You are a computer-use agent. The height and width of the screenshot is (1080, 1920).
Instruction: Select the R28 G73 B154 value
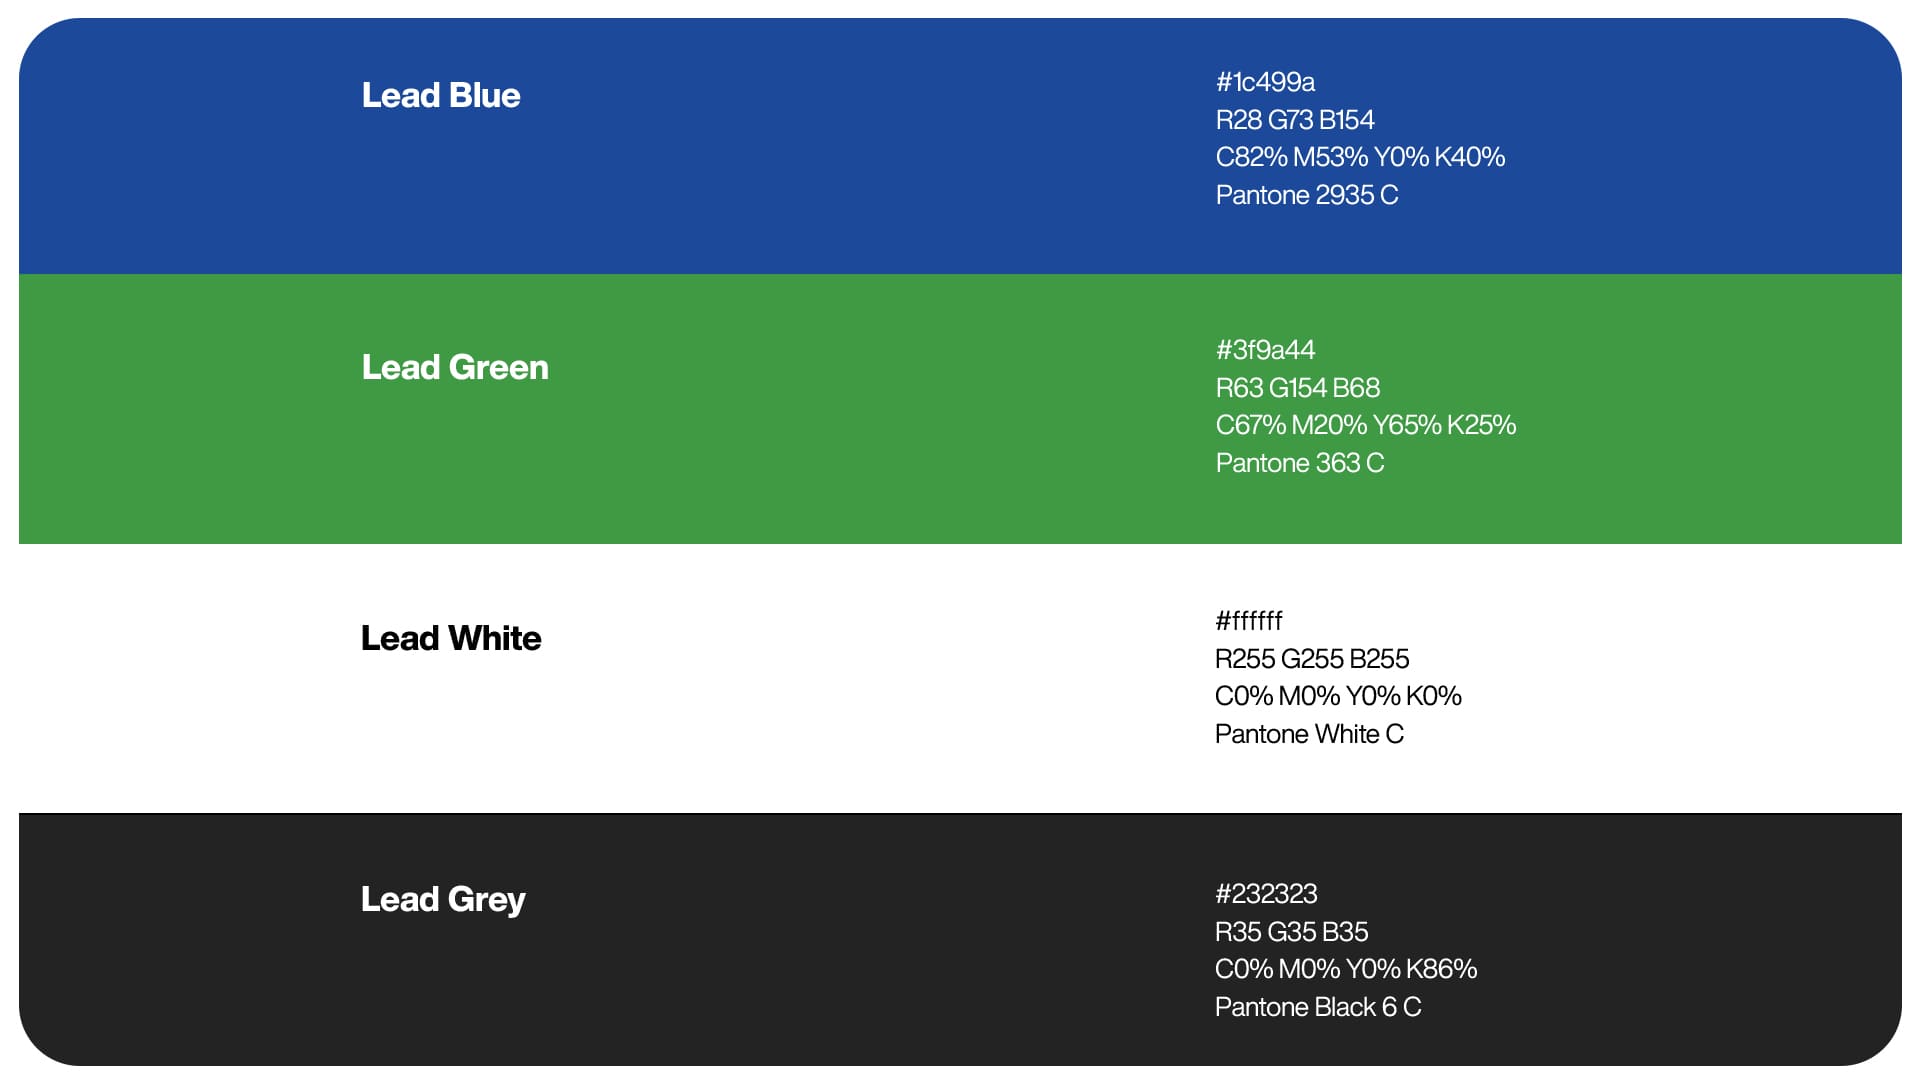1295,120
